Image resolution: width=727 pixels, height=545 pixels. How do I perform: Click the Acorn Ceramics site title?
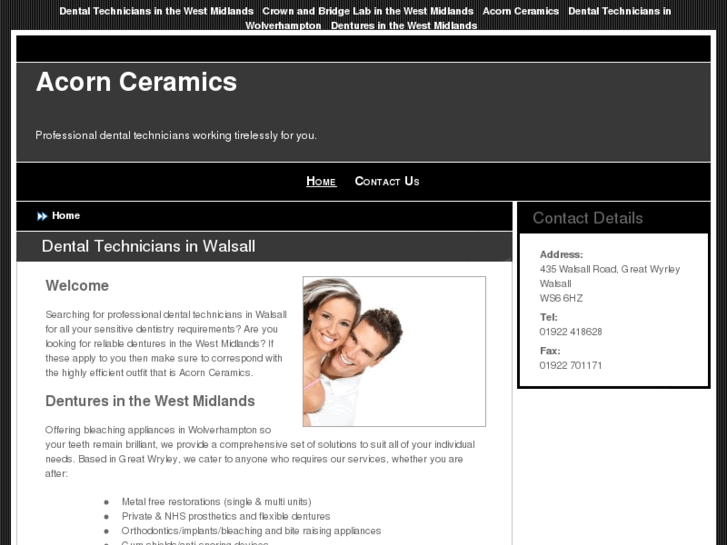[x=136, y=82]
